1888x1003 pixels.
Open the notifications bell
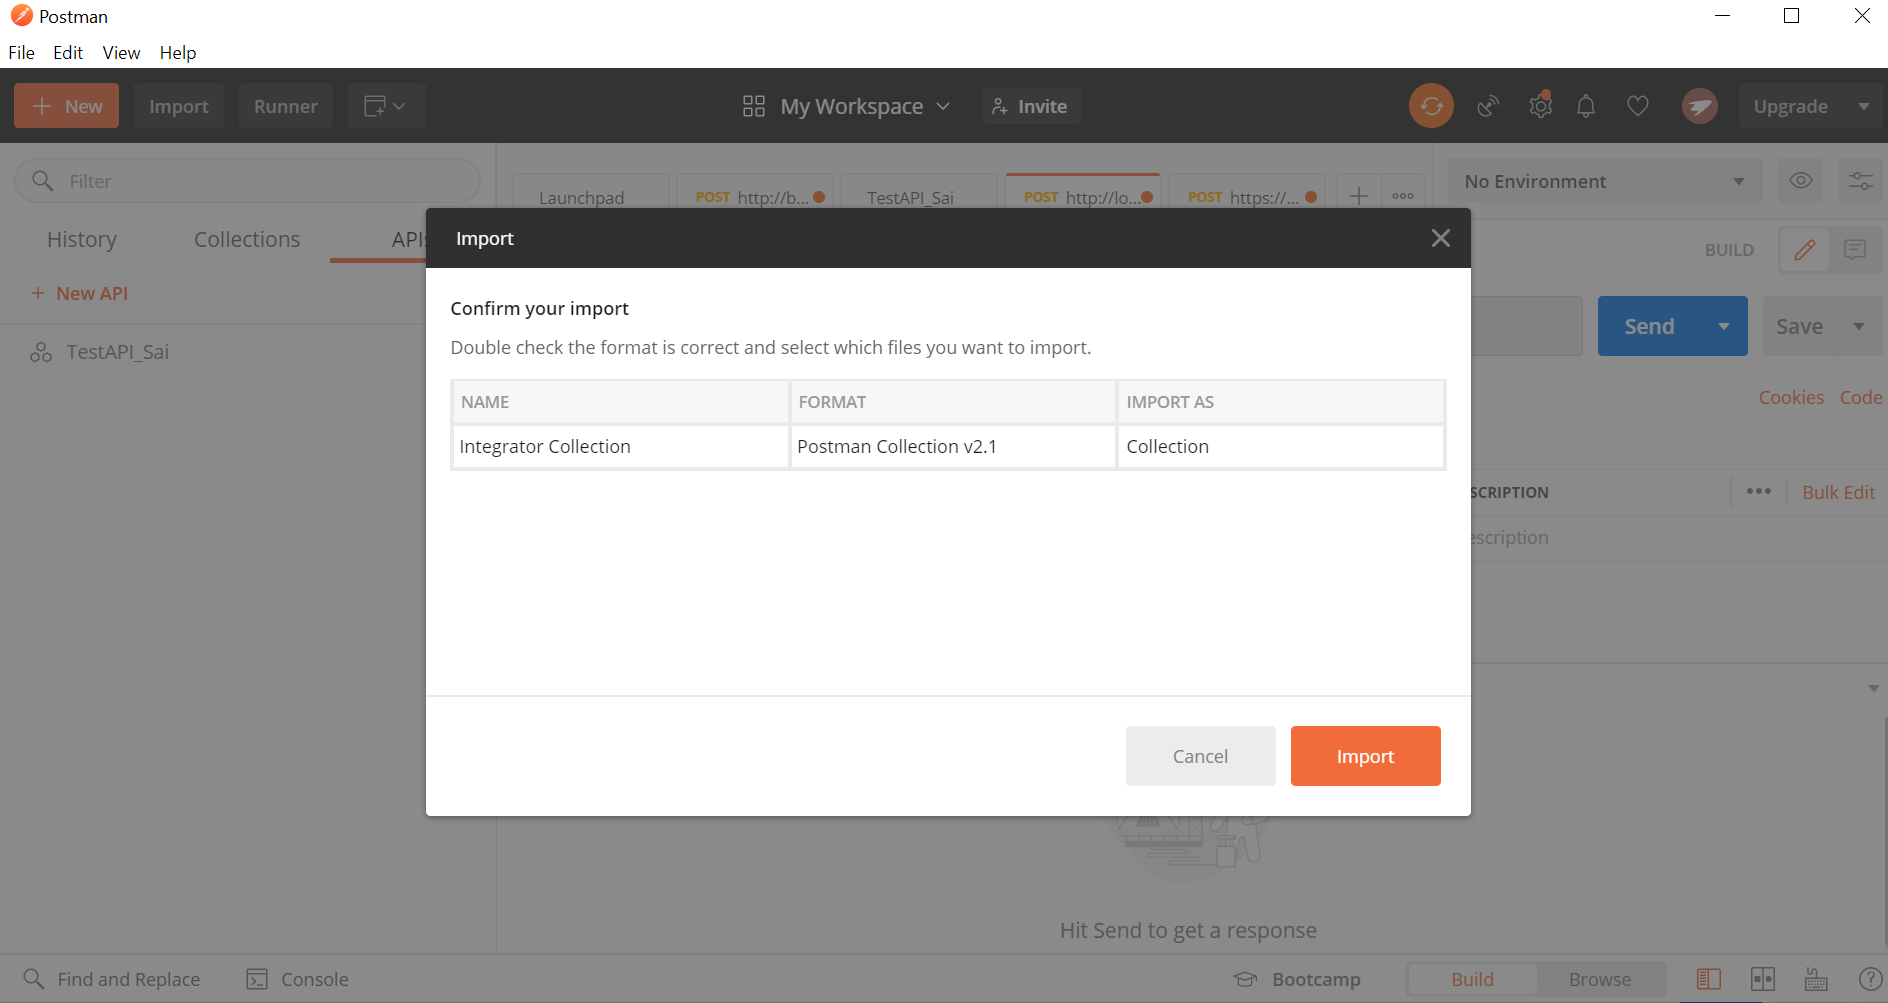[1586, 106]
